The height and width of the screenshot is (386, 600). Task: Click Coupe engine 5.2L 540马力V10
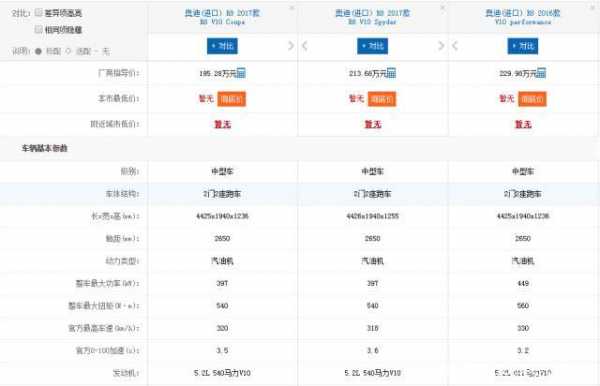click(x=222, y=373)
